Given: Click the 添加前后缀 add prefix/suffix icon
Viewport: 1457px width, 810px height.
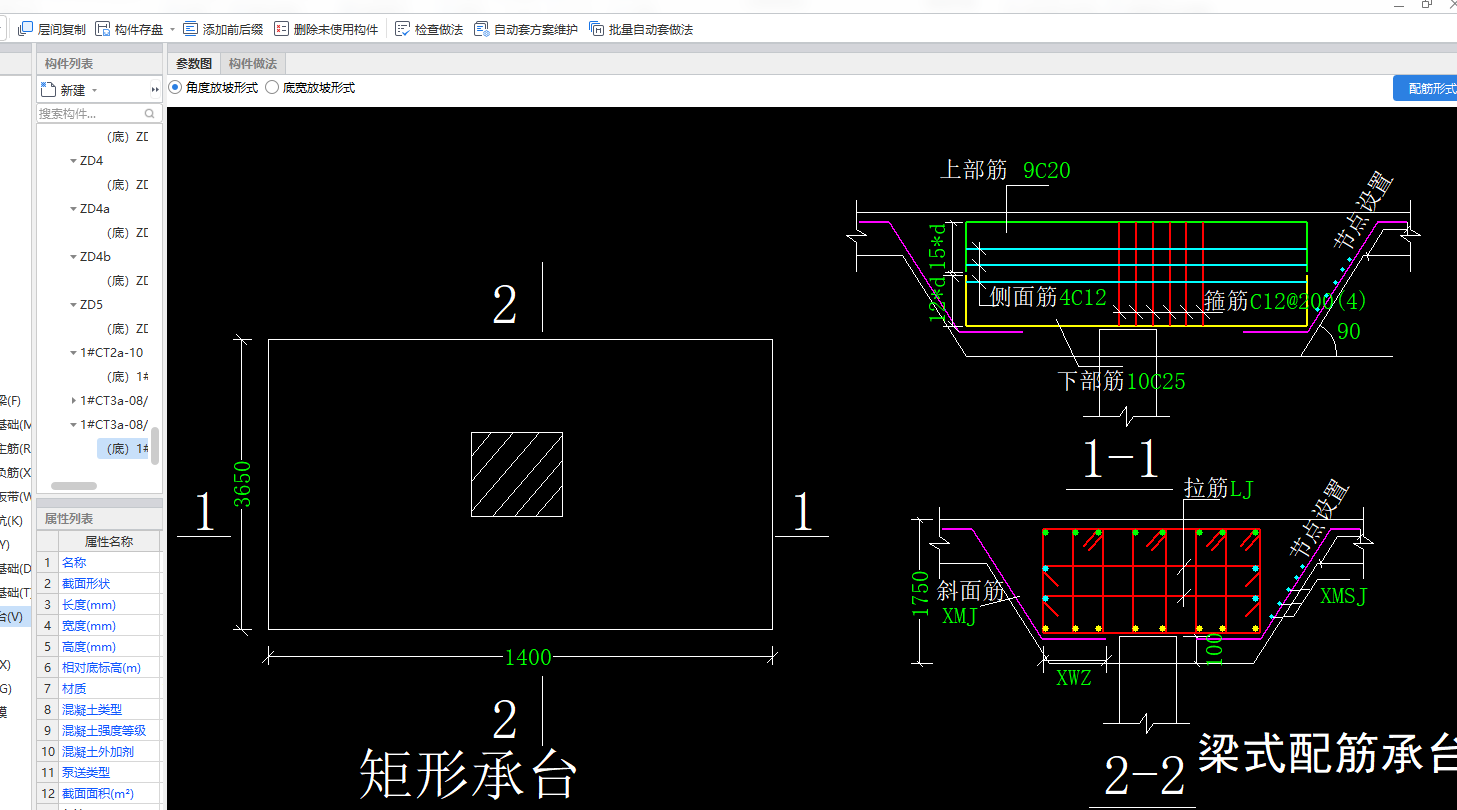Looking at the screenshot, I should pos(190,30).
